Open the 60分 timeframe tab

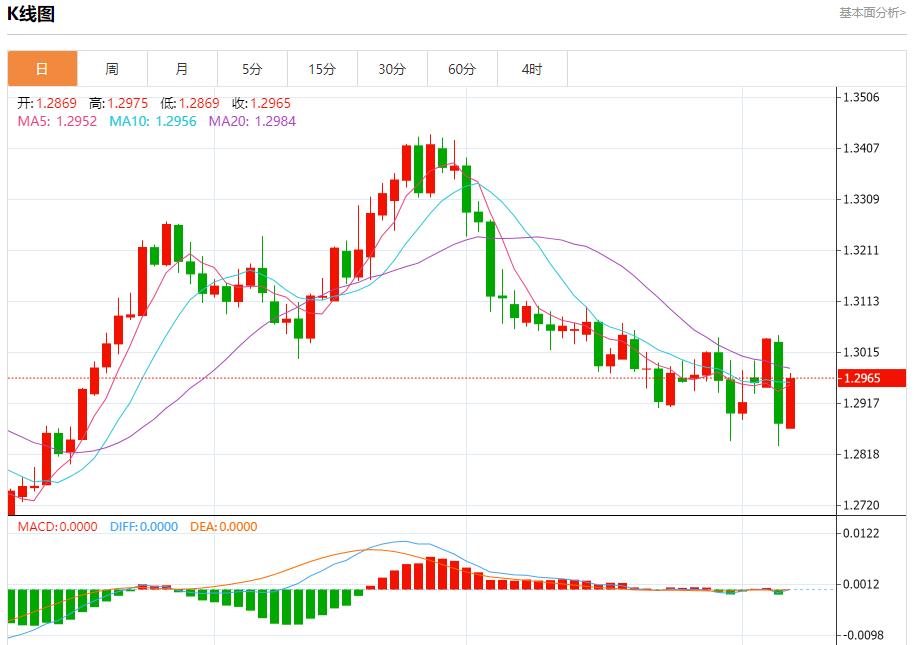[x=462, y=69]
